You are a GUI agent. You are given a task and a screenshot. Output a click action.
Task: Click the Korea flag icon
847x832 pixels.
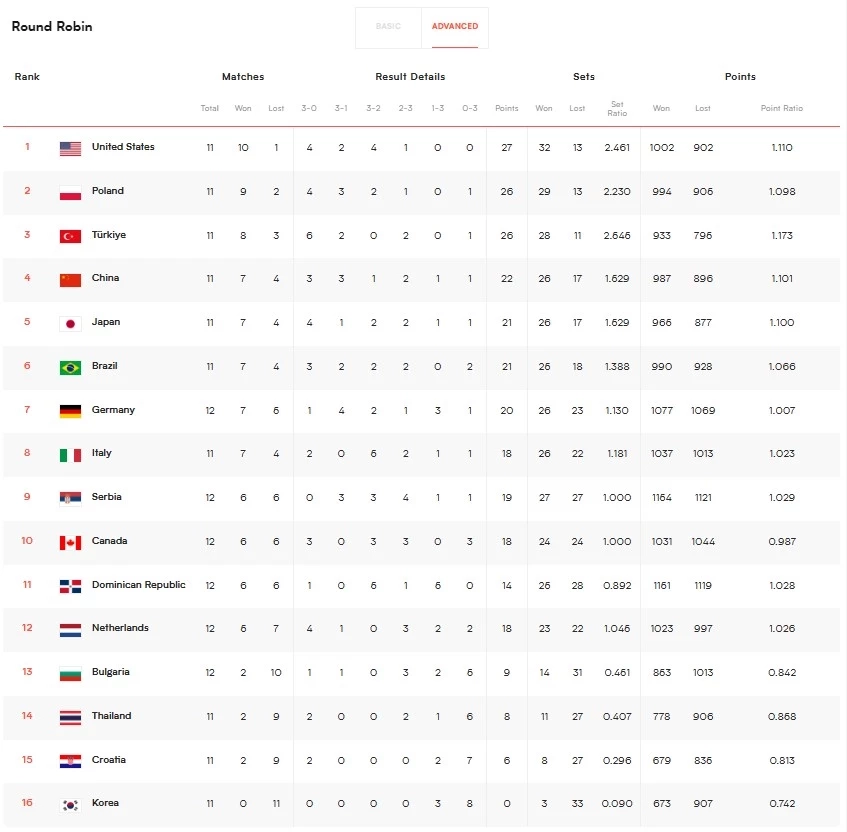(x=68, y=803)
